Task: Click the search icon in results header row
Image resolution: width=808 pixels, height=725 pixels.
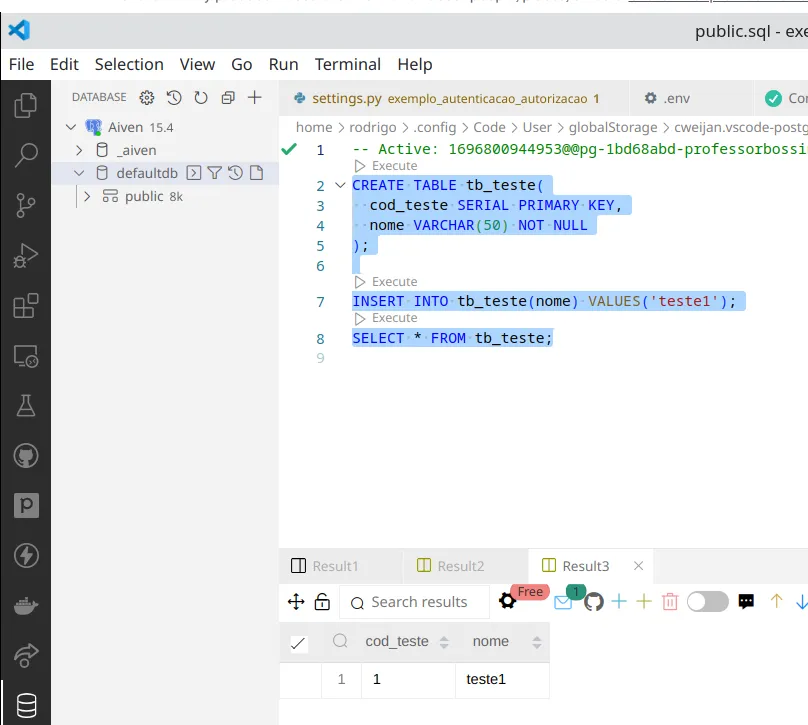Action: coord(340,641)
